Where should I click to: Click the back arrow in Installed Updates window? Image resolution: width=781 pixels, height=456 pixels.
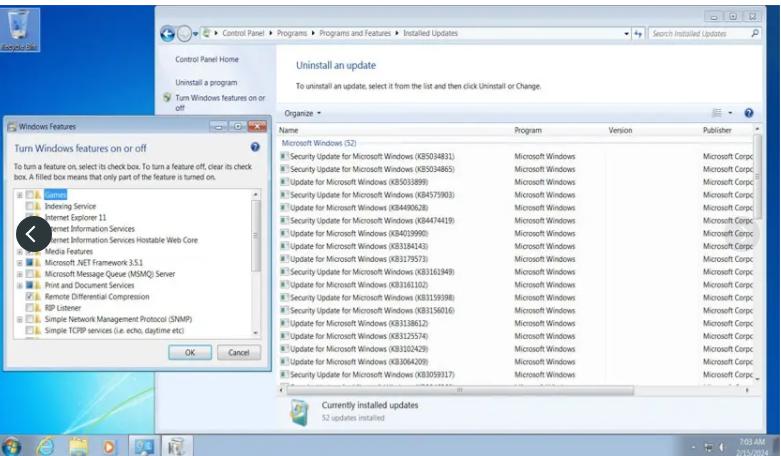click(167, 34)
